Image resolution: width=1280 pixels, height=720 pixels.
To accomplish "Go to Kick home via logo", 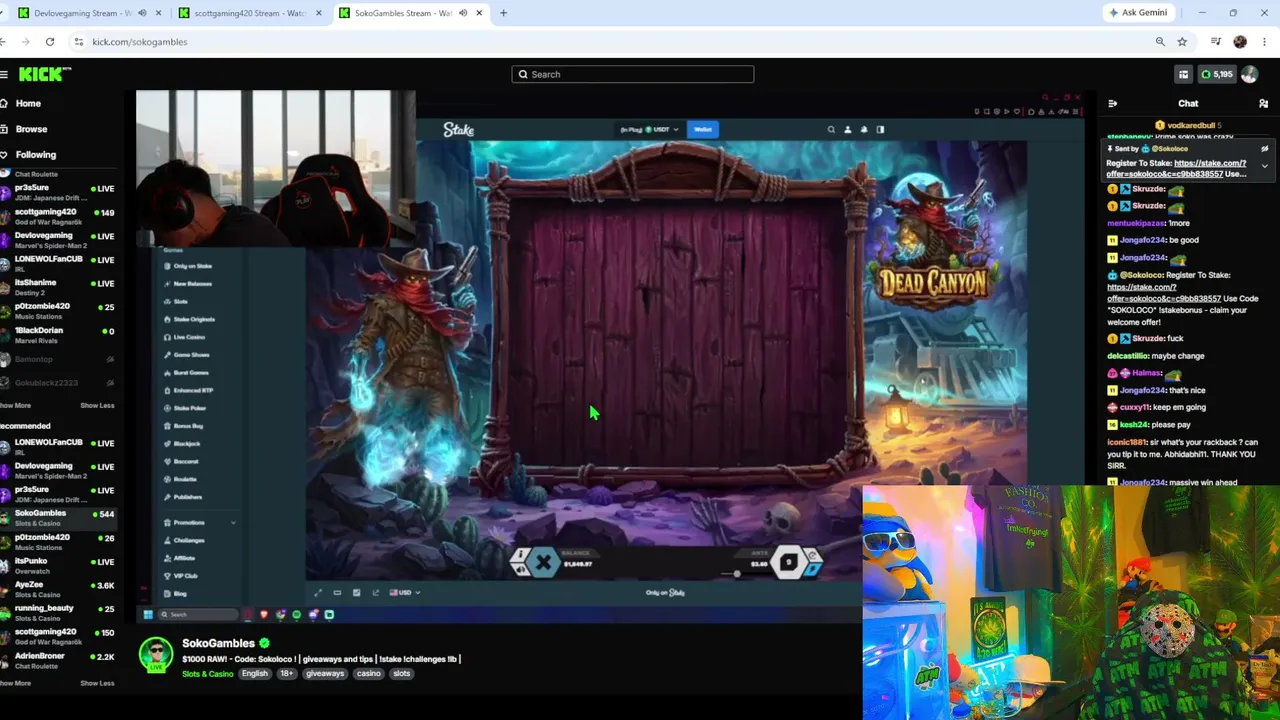I will [45, 74].
